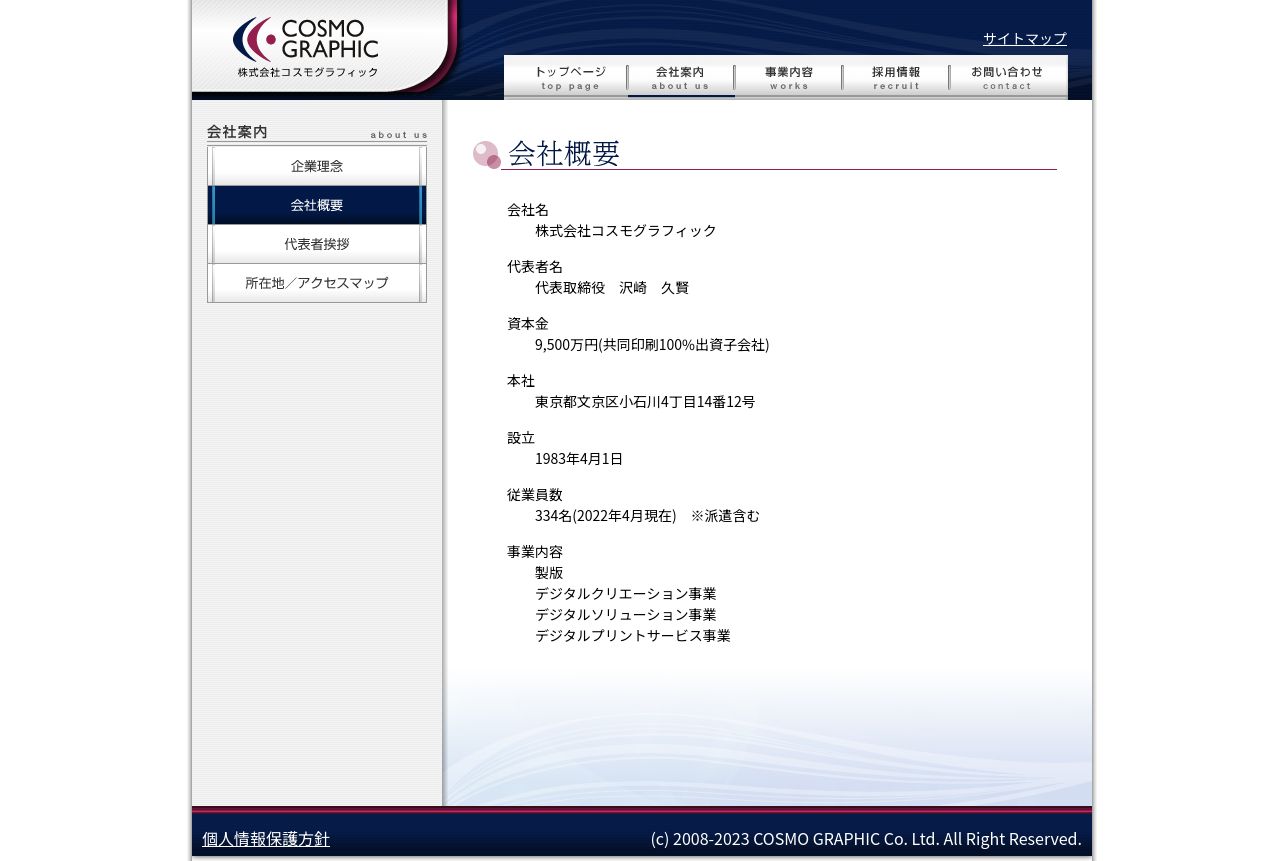Open the 採用情報 recruit tab

tap(896, 77)
